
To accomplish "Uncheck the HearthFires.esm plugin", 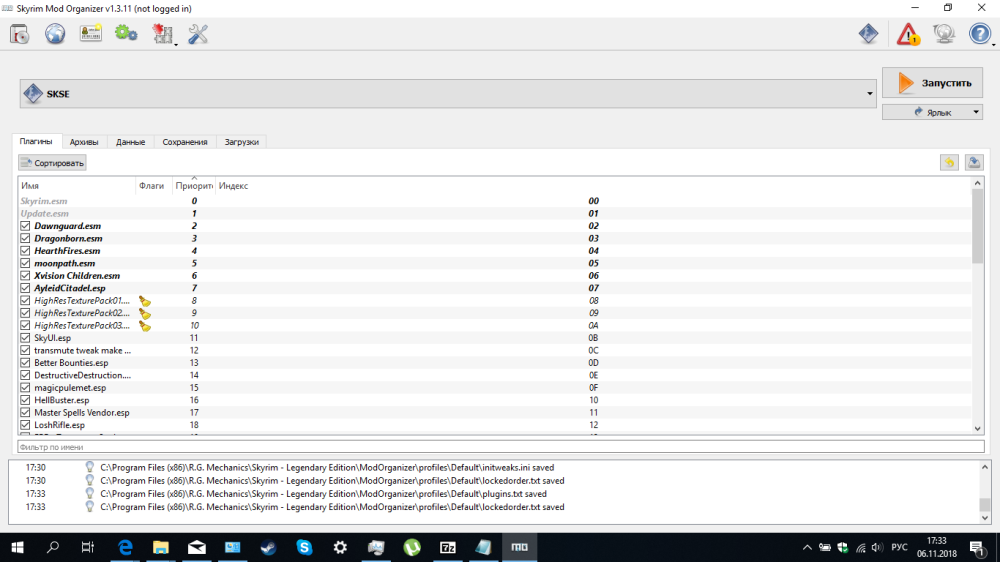I will pos(25,251).
